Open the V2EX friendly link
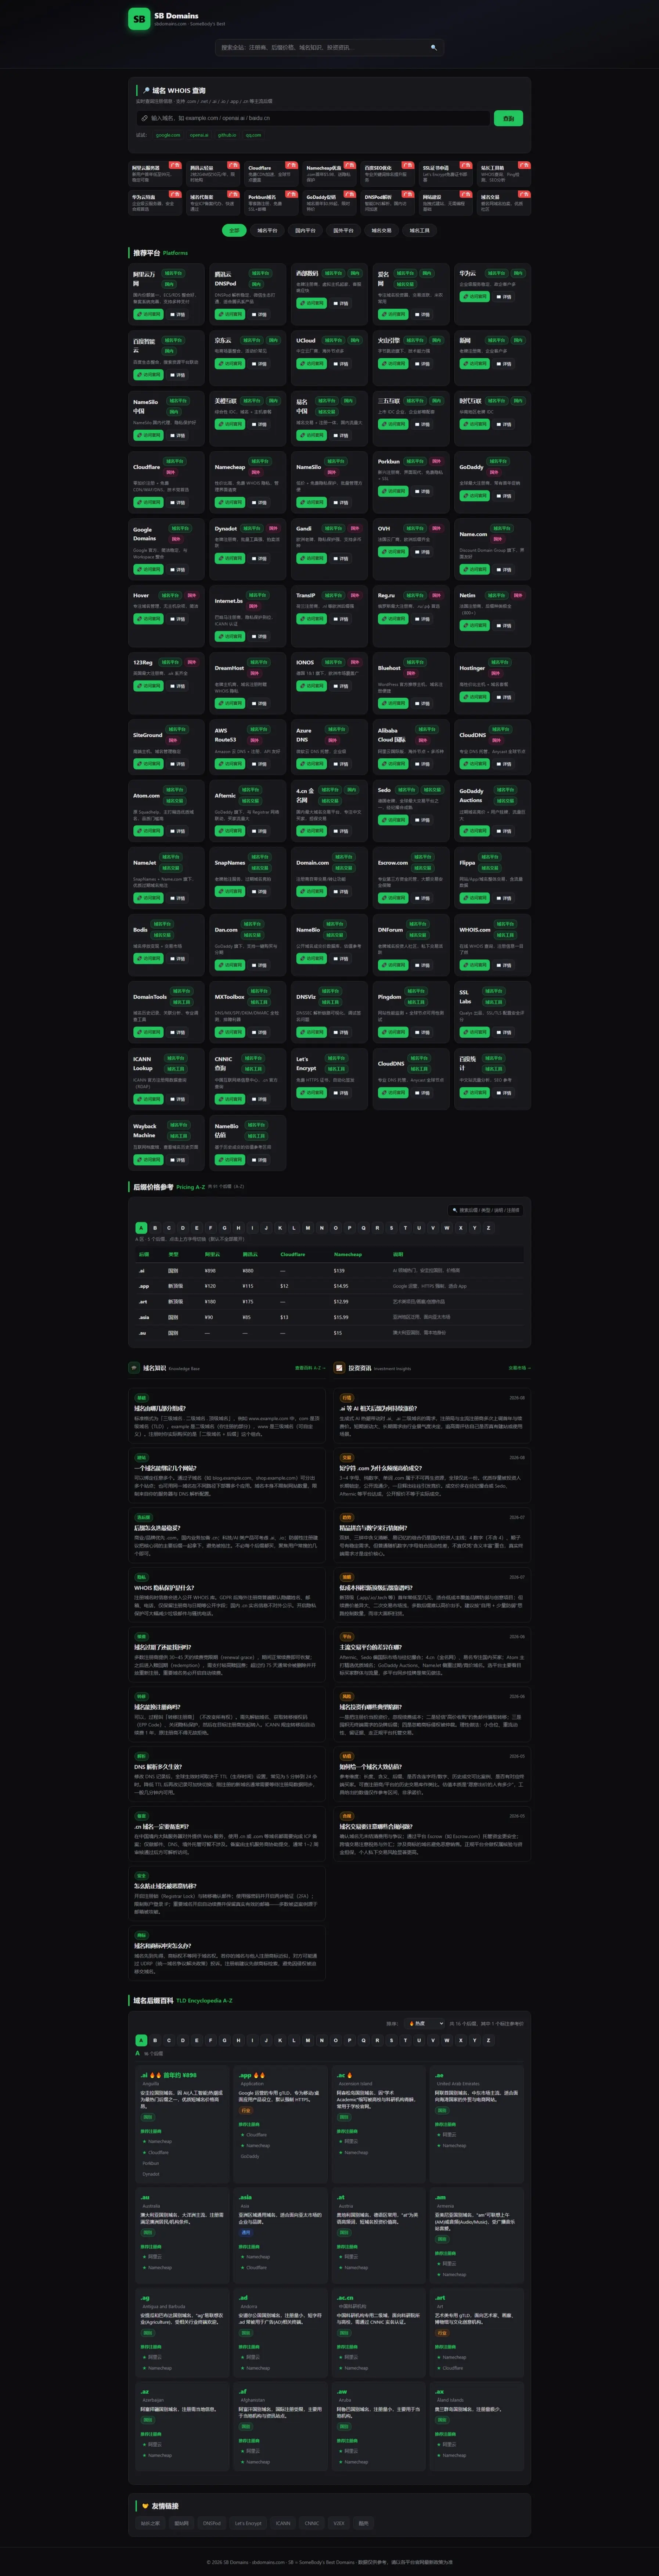This screenshot has height=2576, width=659. (x=339, y=2523)
